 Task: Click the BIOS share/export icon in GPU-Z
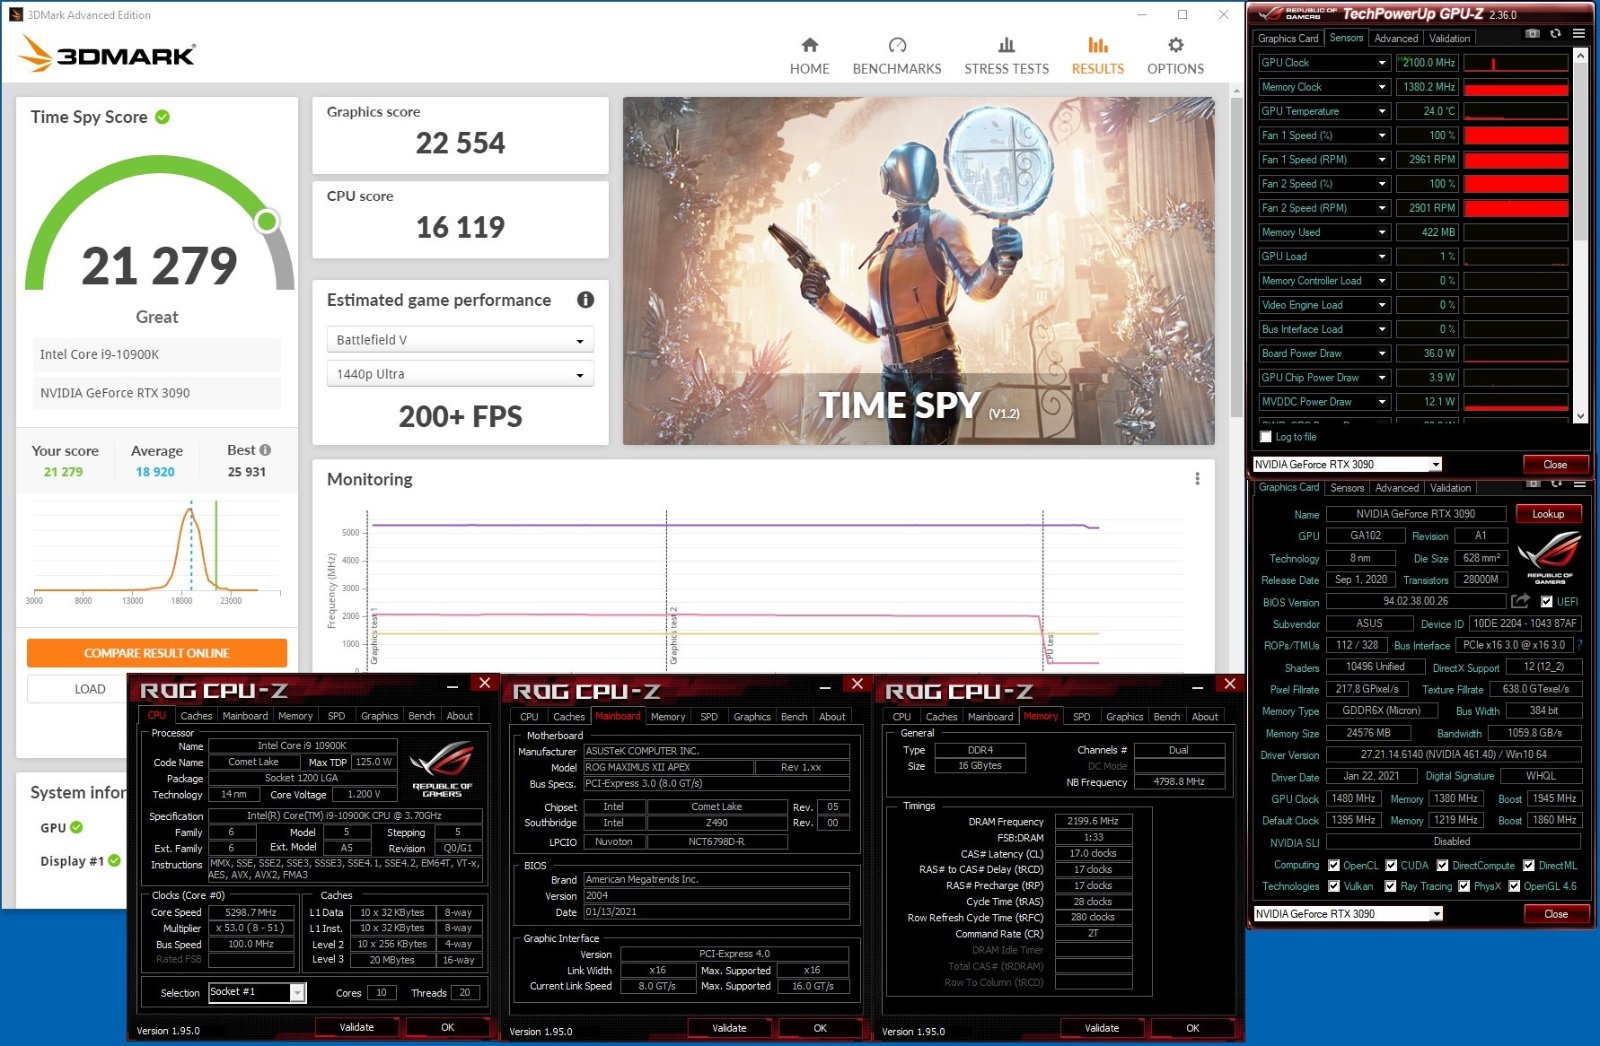tap(1521, 601)
